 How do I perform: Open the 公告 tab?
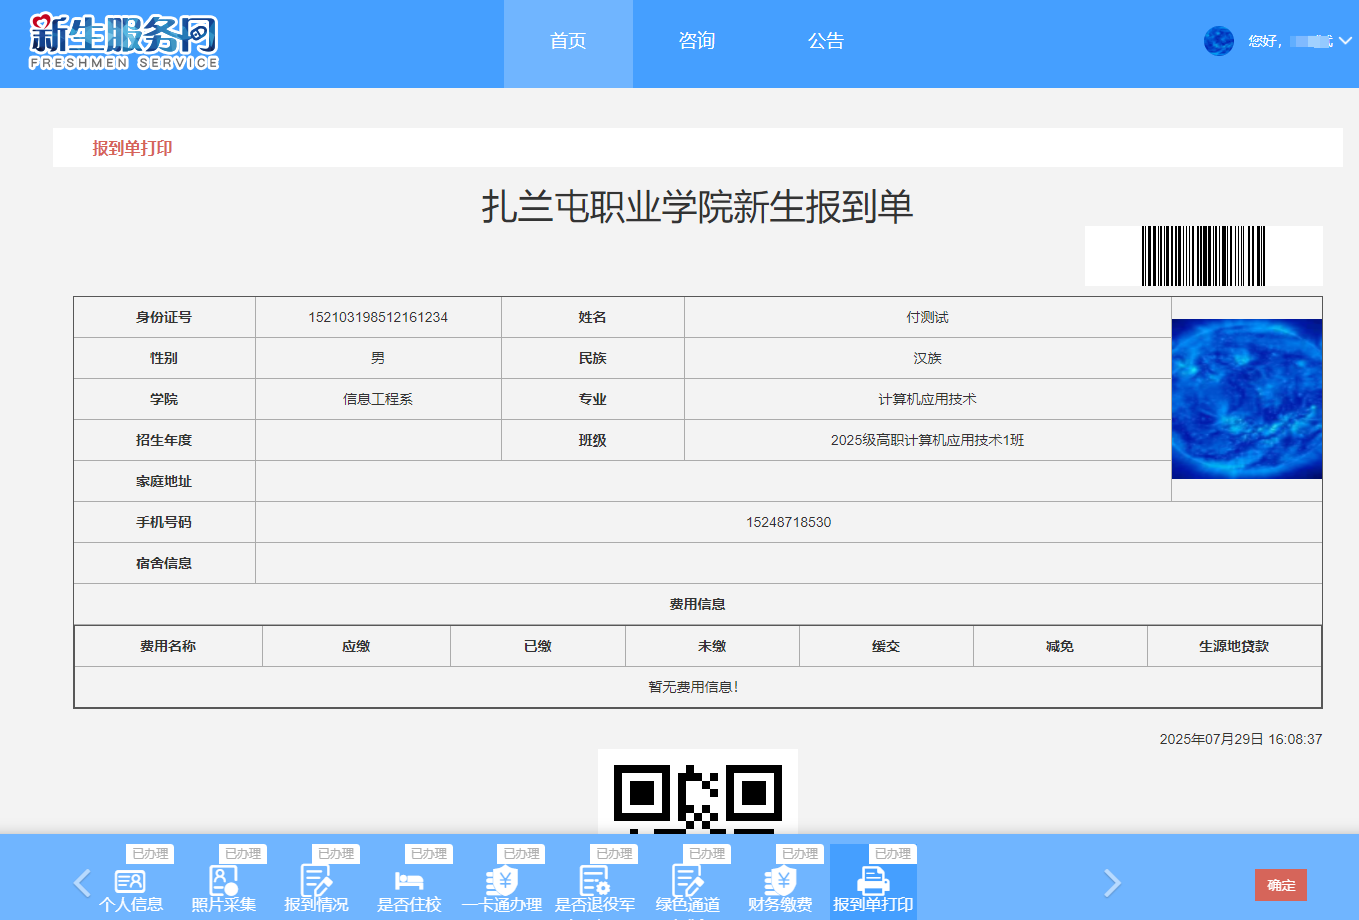click(x=826, y=42)
